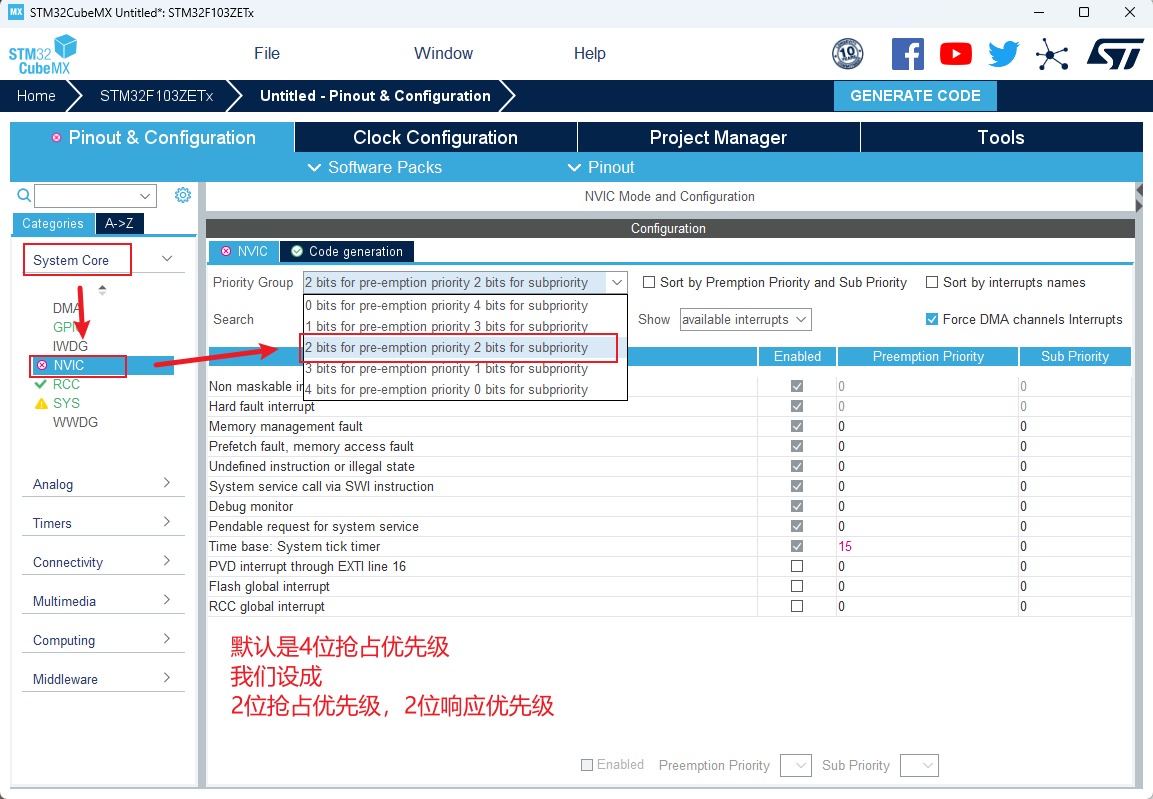Select RCC in System Core list
Image resolution: width=1153 pixels, height=799 pixels.
pyautogui.click(x=66, y=384)
